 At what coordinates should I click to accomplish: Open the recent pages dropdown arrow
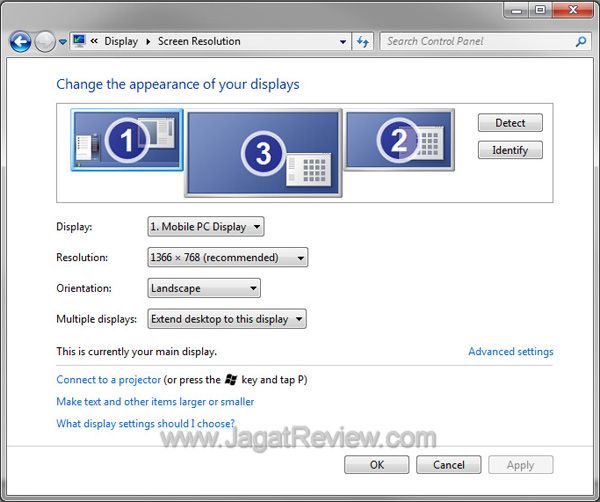coord(63,42)
